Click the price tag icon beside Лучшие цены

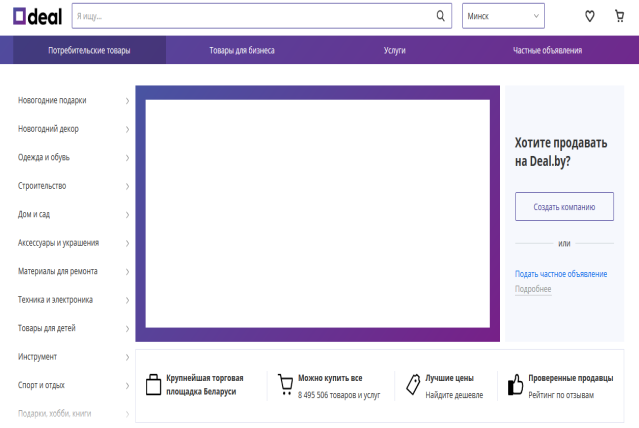coord(413,384)
